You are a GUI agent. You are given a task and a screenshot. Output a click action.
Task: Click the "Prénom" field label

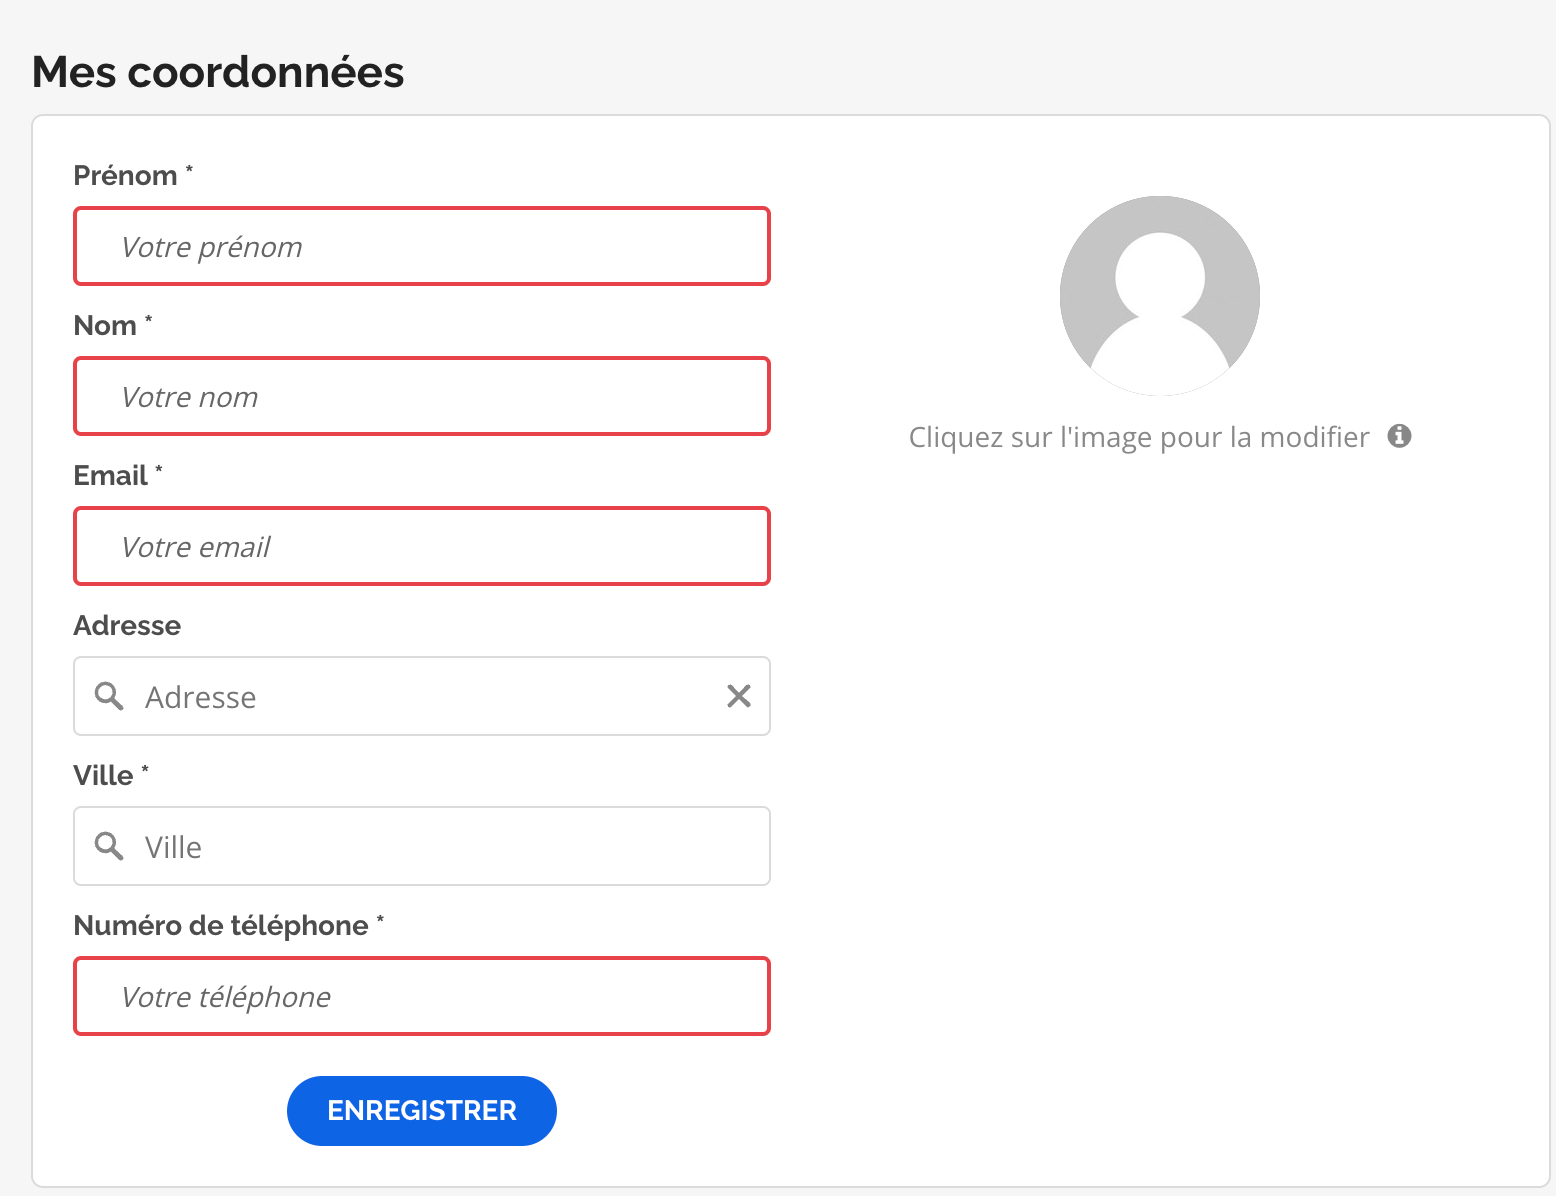click(x=125, y=176)
